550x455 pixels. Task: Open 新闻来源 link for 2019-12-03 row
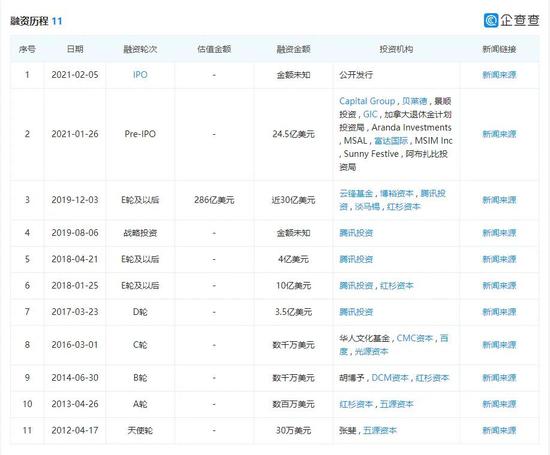point(499,200)
